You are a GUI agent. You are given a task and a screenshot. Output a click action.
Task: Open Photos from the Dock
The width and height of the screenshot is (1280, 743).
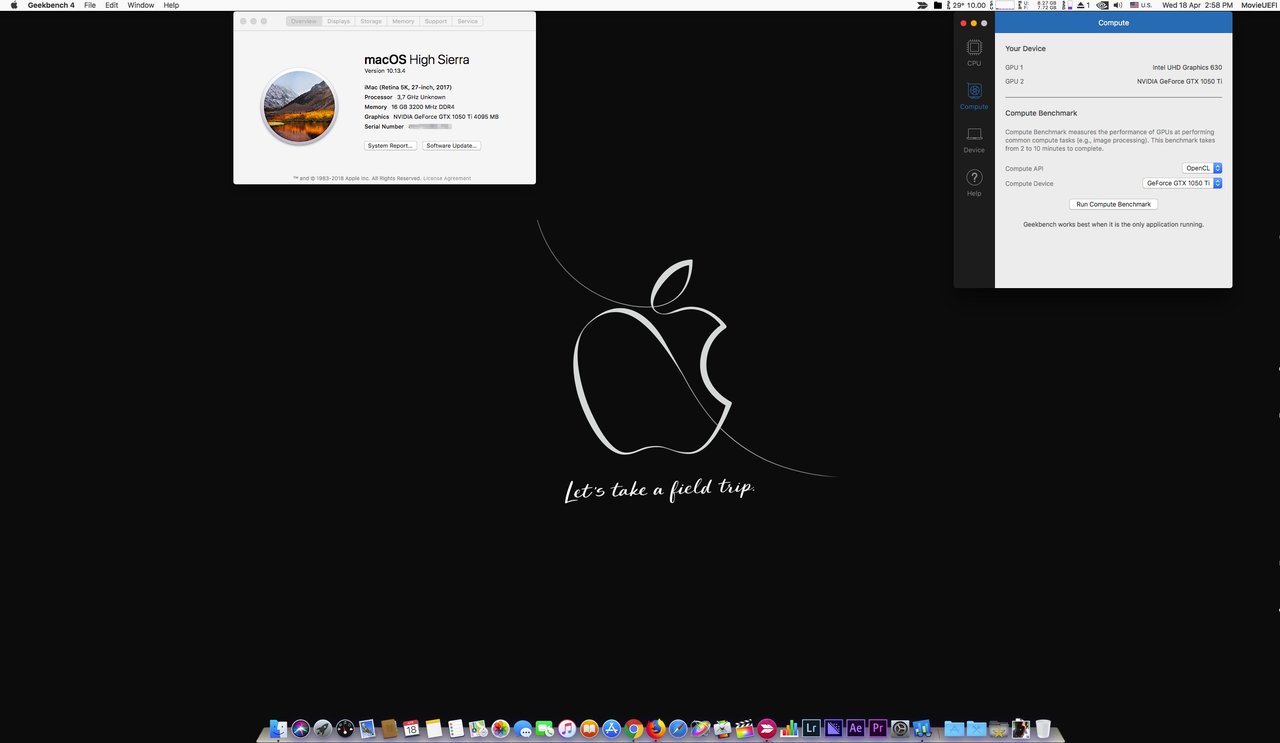(500, 729)
